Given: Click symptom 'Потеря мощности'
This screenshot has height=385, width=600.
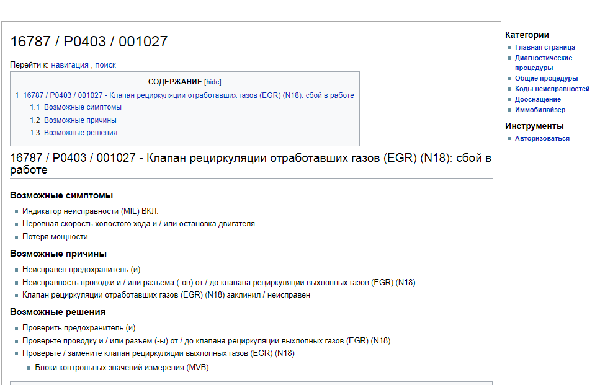Looking at the screenshot, I should (x=55, y=237).
